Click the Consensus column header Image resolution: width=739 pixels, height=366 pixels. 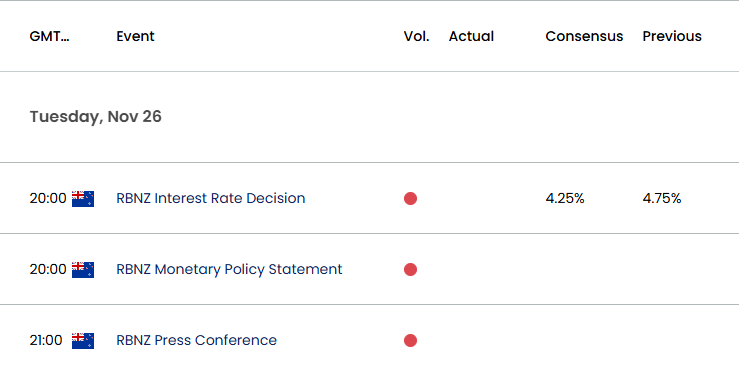[x=584, y=36]
